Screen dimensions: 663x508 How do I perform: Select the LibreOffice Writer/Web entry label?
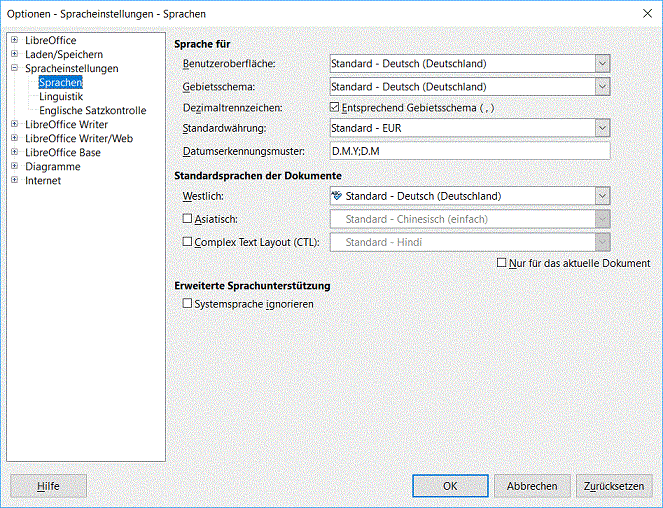[79, 138]
